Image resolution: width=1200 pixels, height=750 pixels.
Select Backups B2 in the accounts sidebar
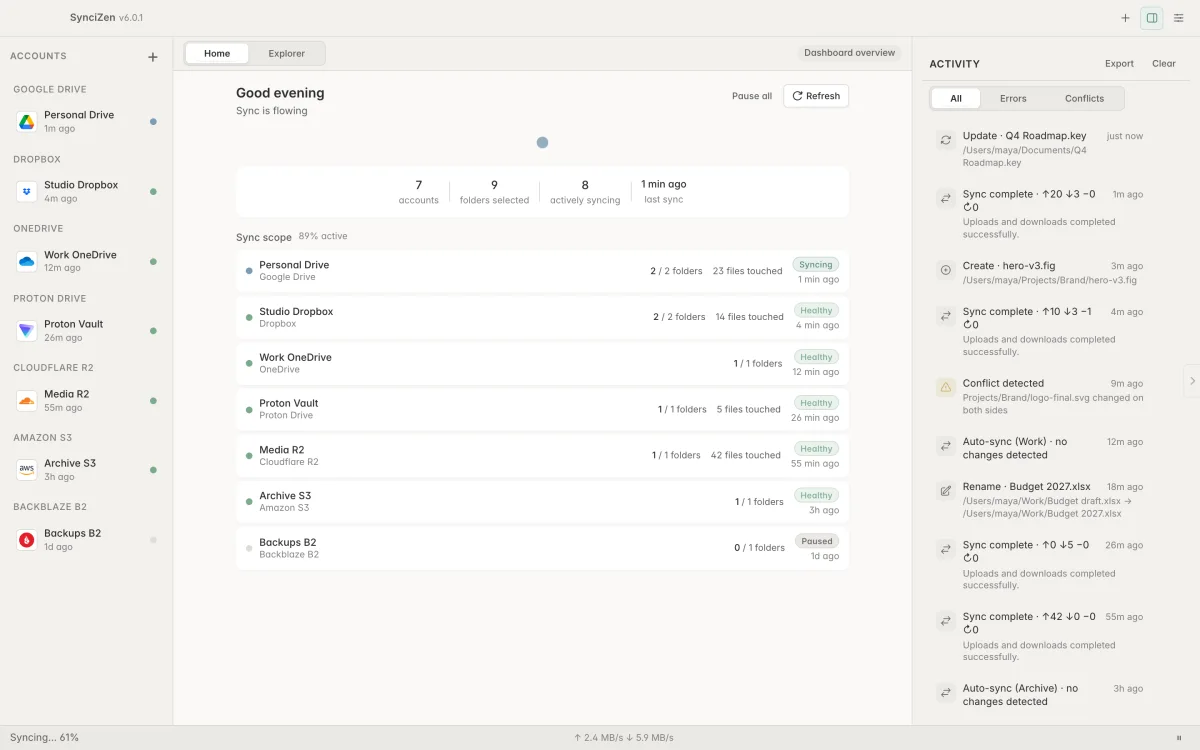click(x=86, y=540)
